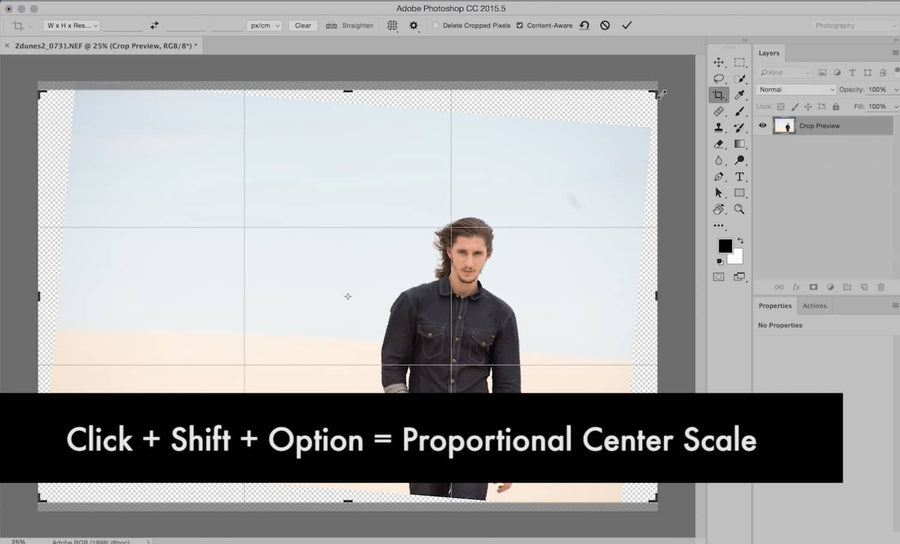
Task: Toggle lock image pixels
Action: click(794, 107)
